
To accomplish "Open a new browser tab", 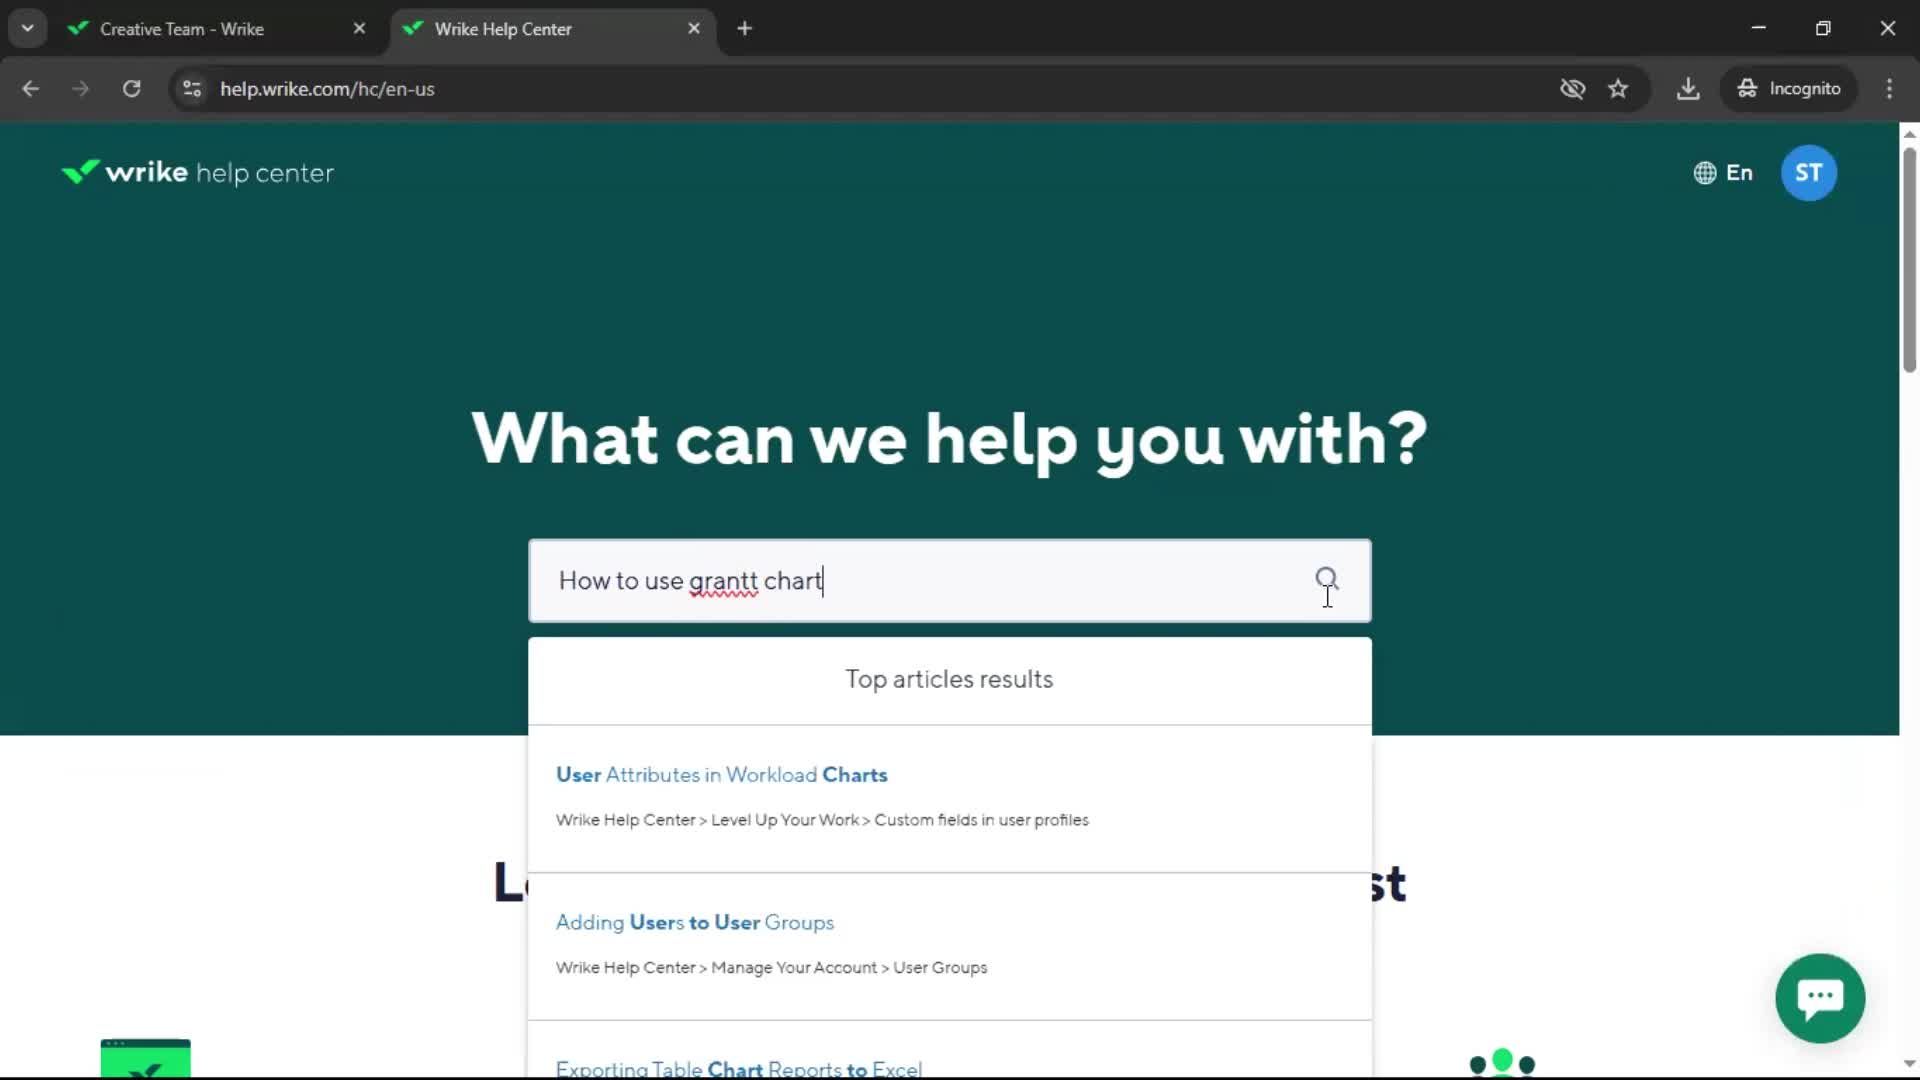I will 744,29.
